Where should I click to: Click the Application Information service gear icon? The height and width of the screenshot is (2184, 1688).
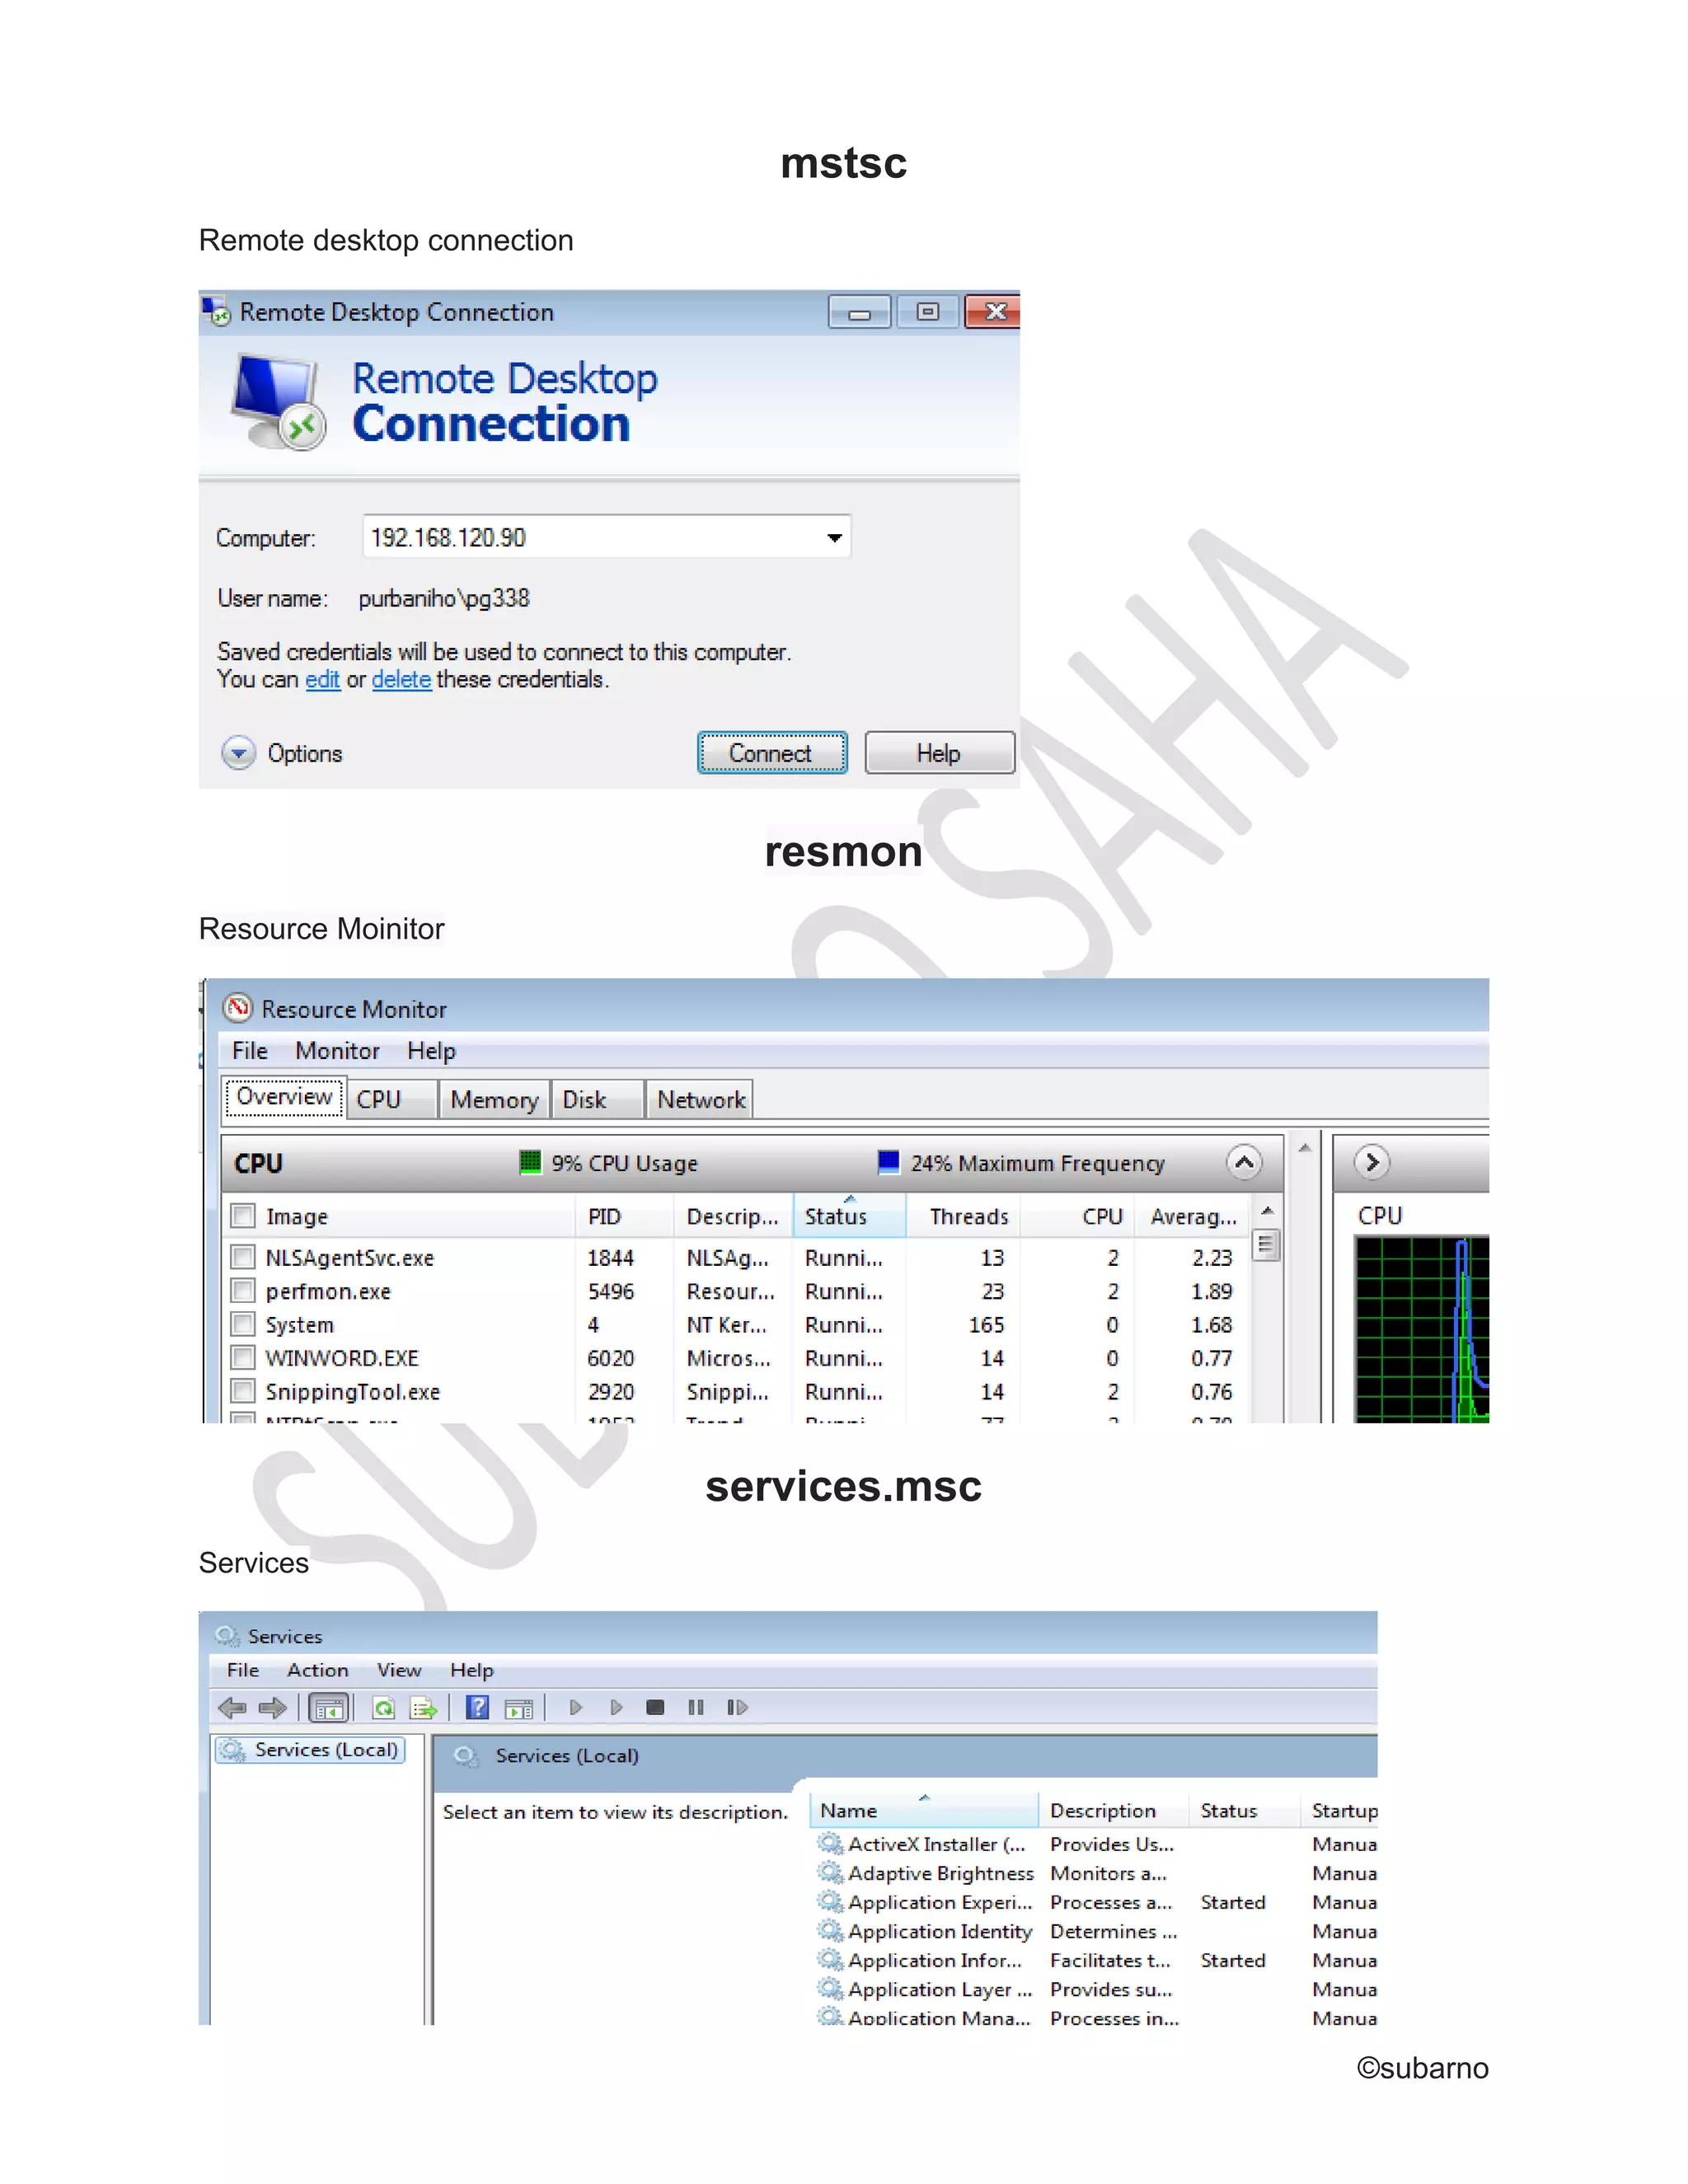point(830,1959)
